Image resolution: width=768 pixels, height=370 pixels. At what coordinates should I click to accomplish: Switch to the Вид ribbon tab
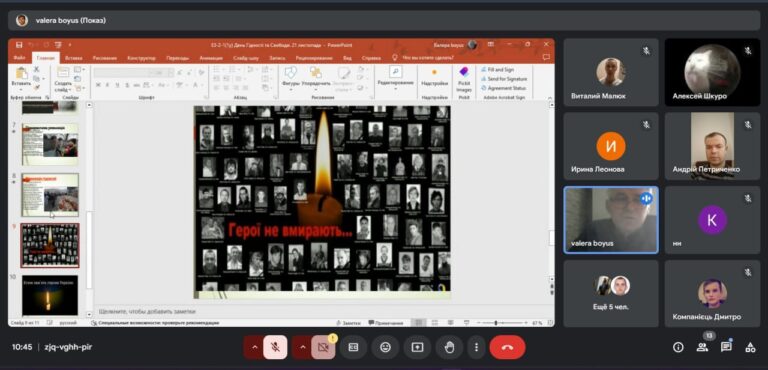coord(347,57)
